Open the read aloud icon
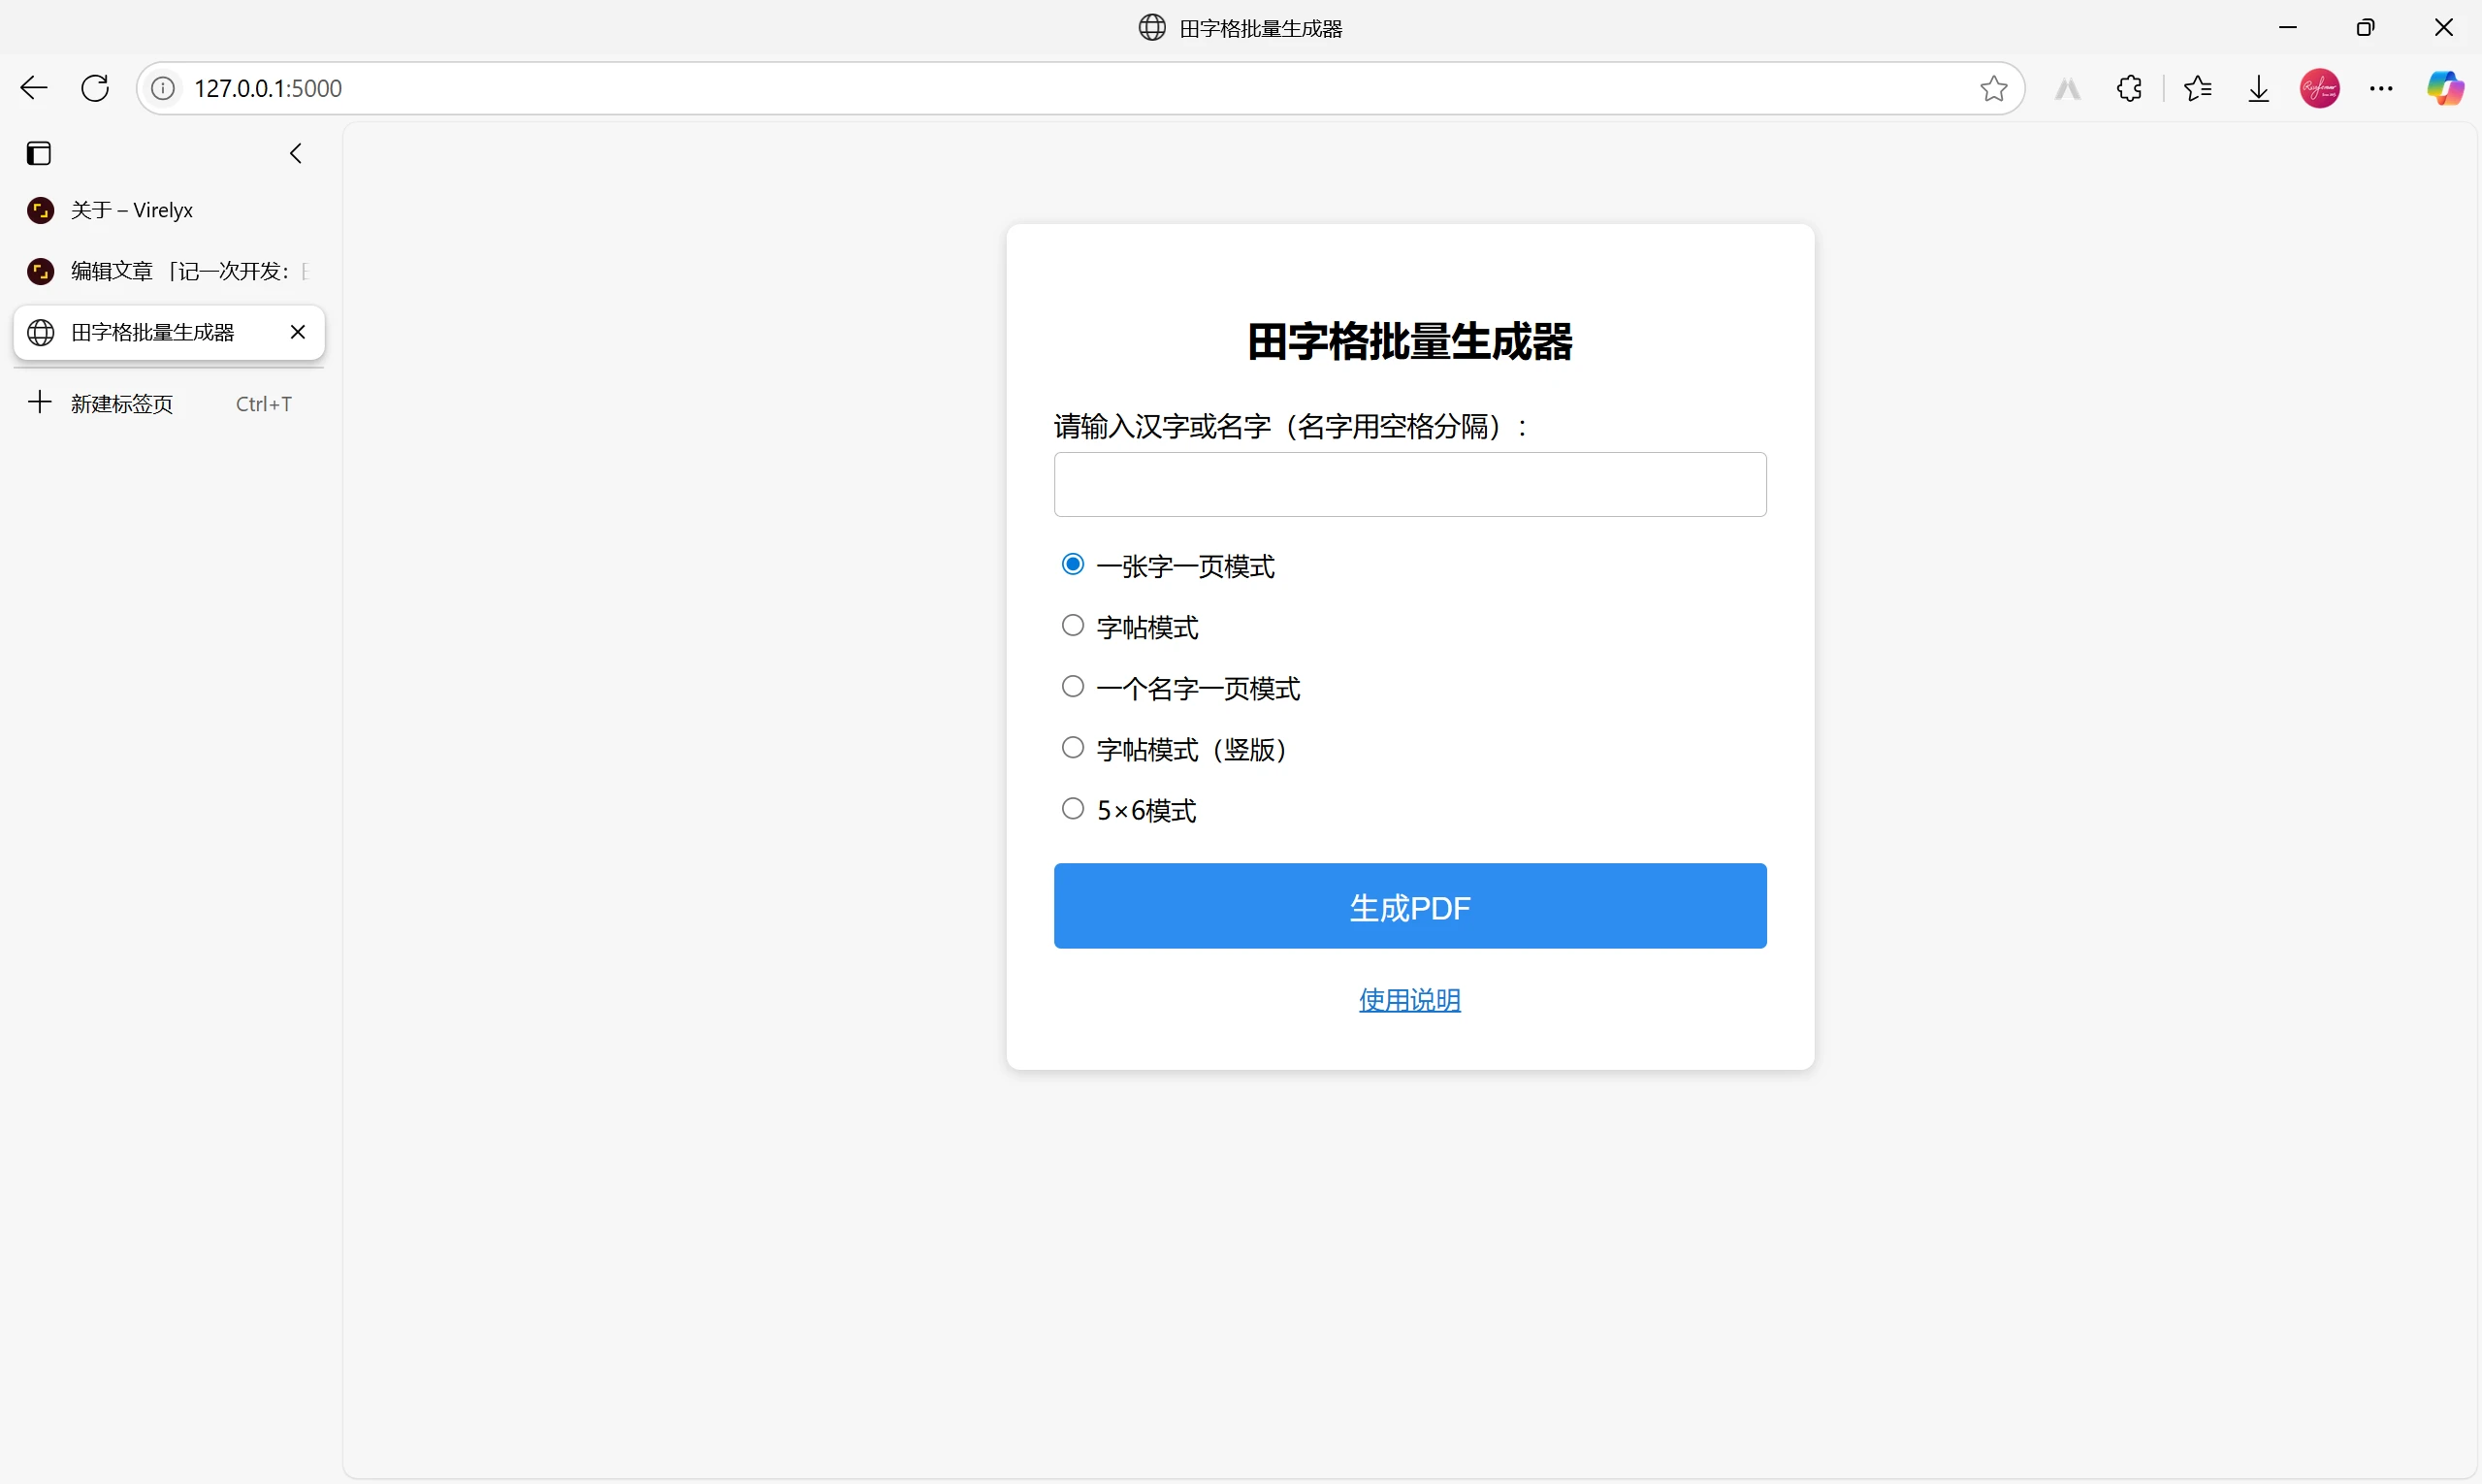 click(x=2068, y=89)
